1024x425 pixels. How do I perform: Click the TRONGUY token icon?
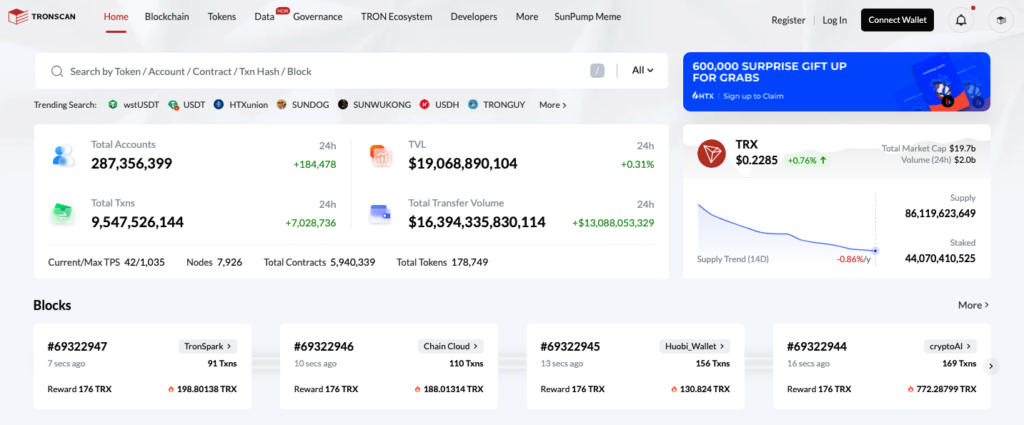tap(473, 104)
